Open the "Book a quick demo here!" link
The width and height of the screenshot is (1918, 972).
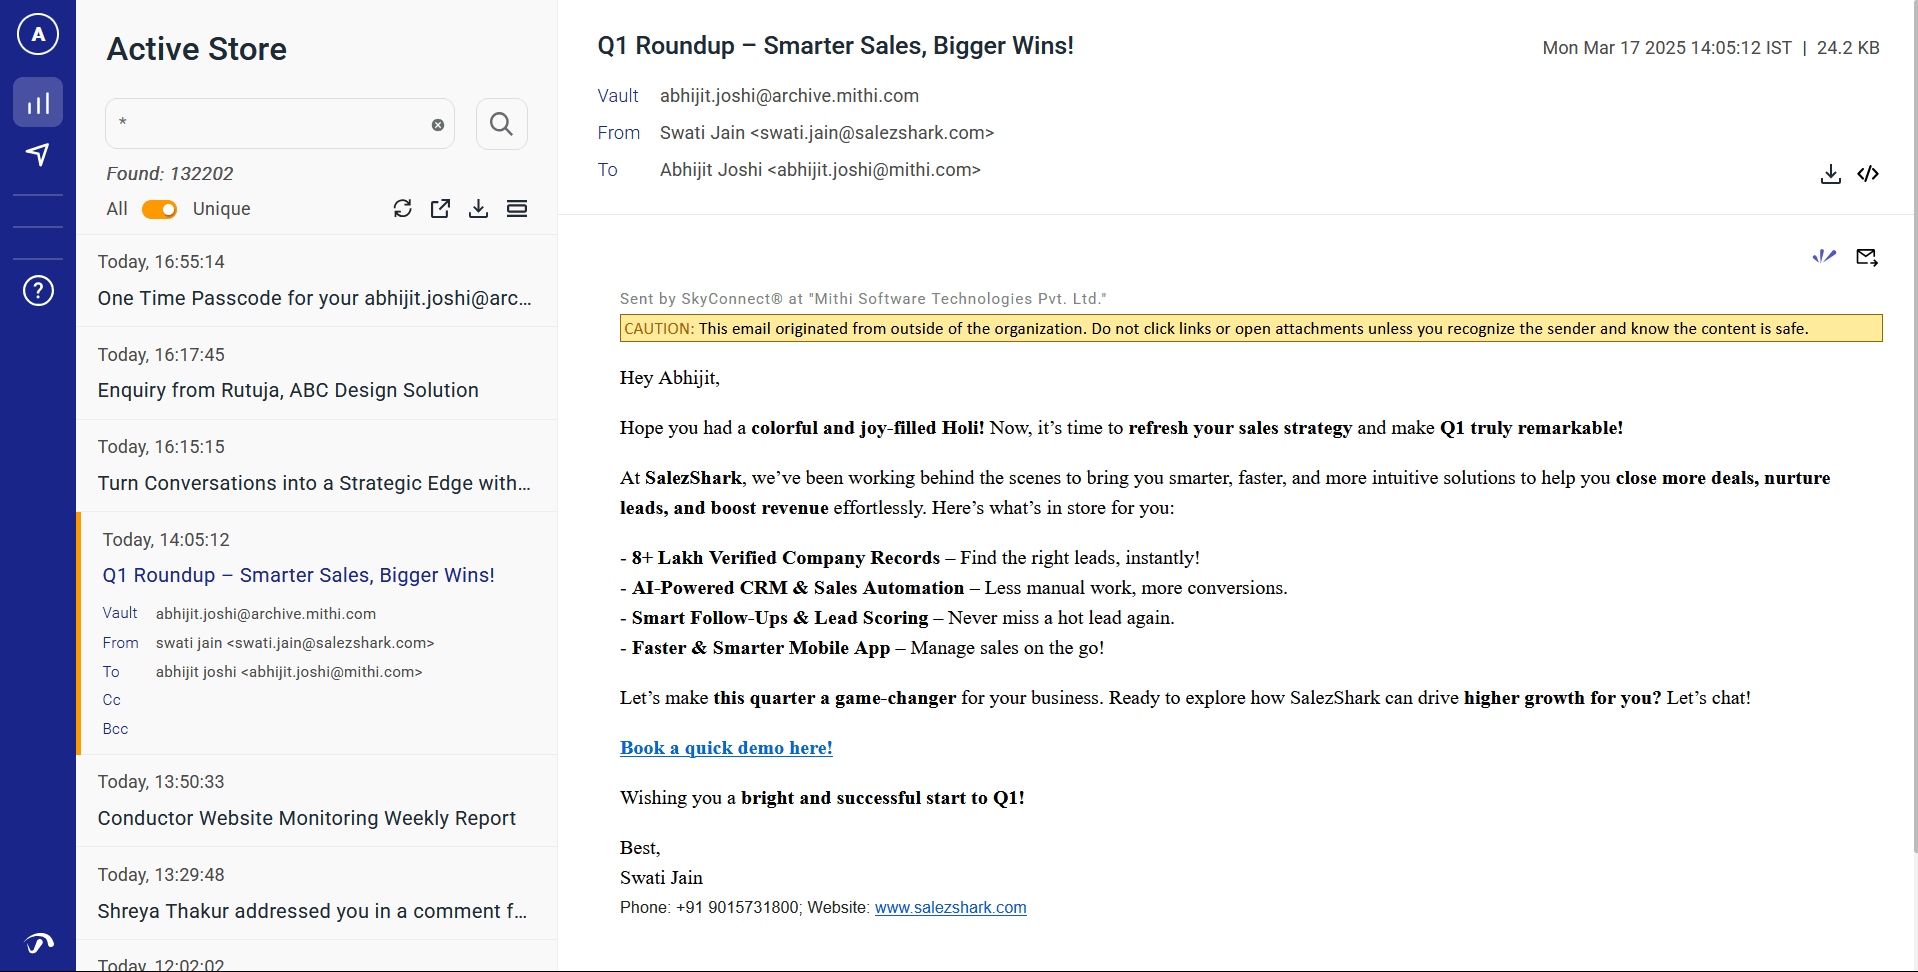click(x=726, y=748)
